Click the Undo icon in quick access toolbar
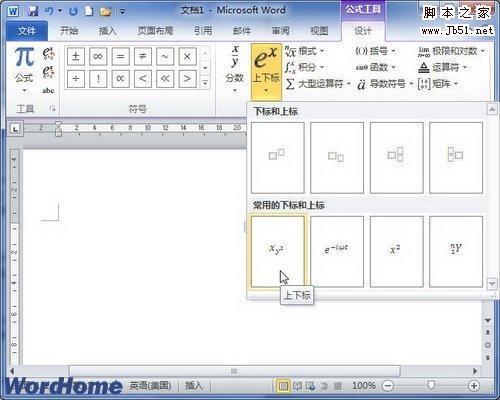Image resolution: width=500 pixels, height=400 pixels. pyautogui.click(x=49, y=11)
